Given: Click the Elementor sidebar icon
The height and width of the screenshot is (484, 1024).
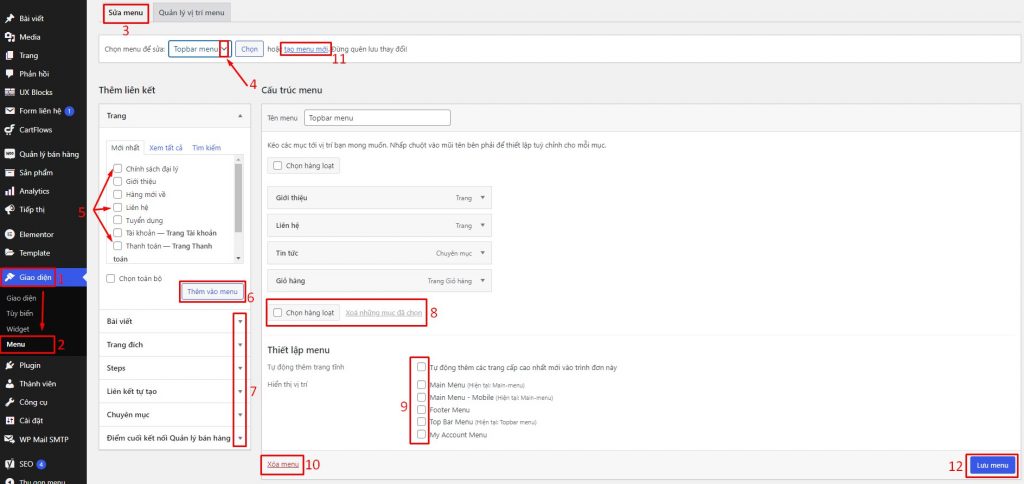Looking at the screenshot, I should pyautogui.click(x=10, y=234).
